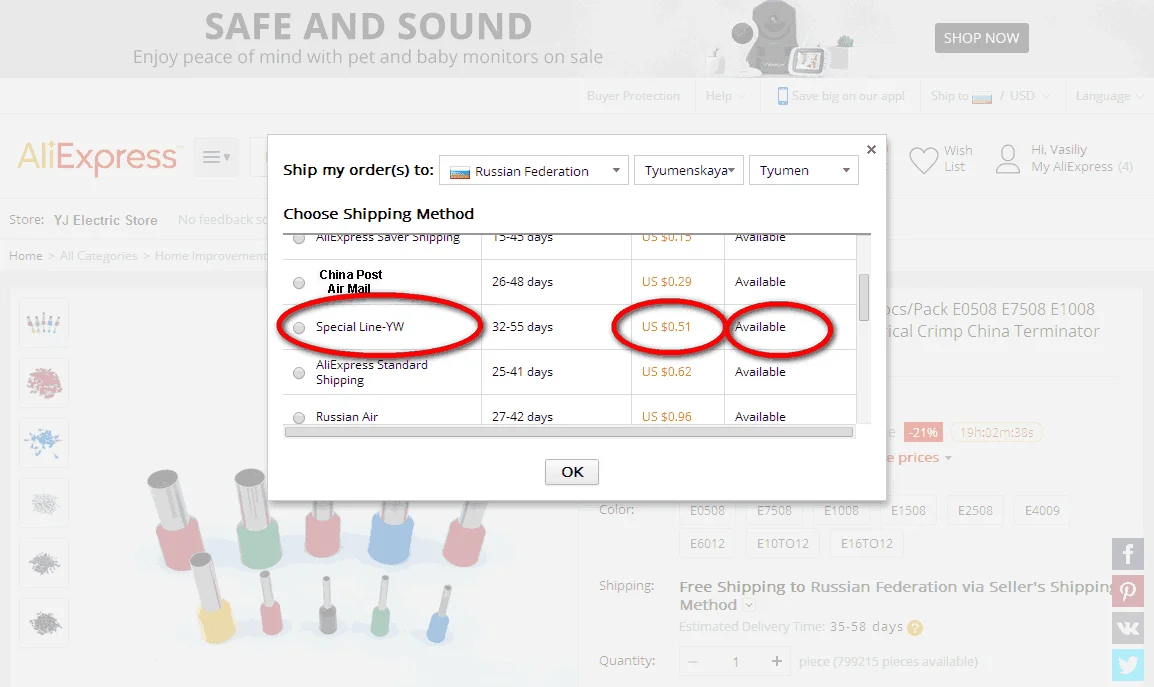Select AliExpress Saver Shipping radio button
Screen dimensions: 1154x687
pos(299,239)
